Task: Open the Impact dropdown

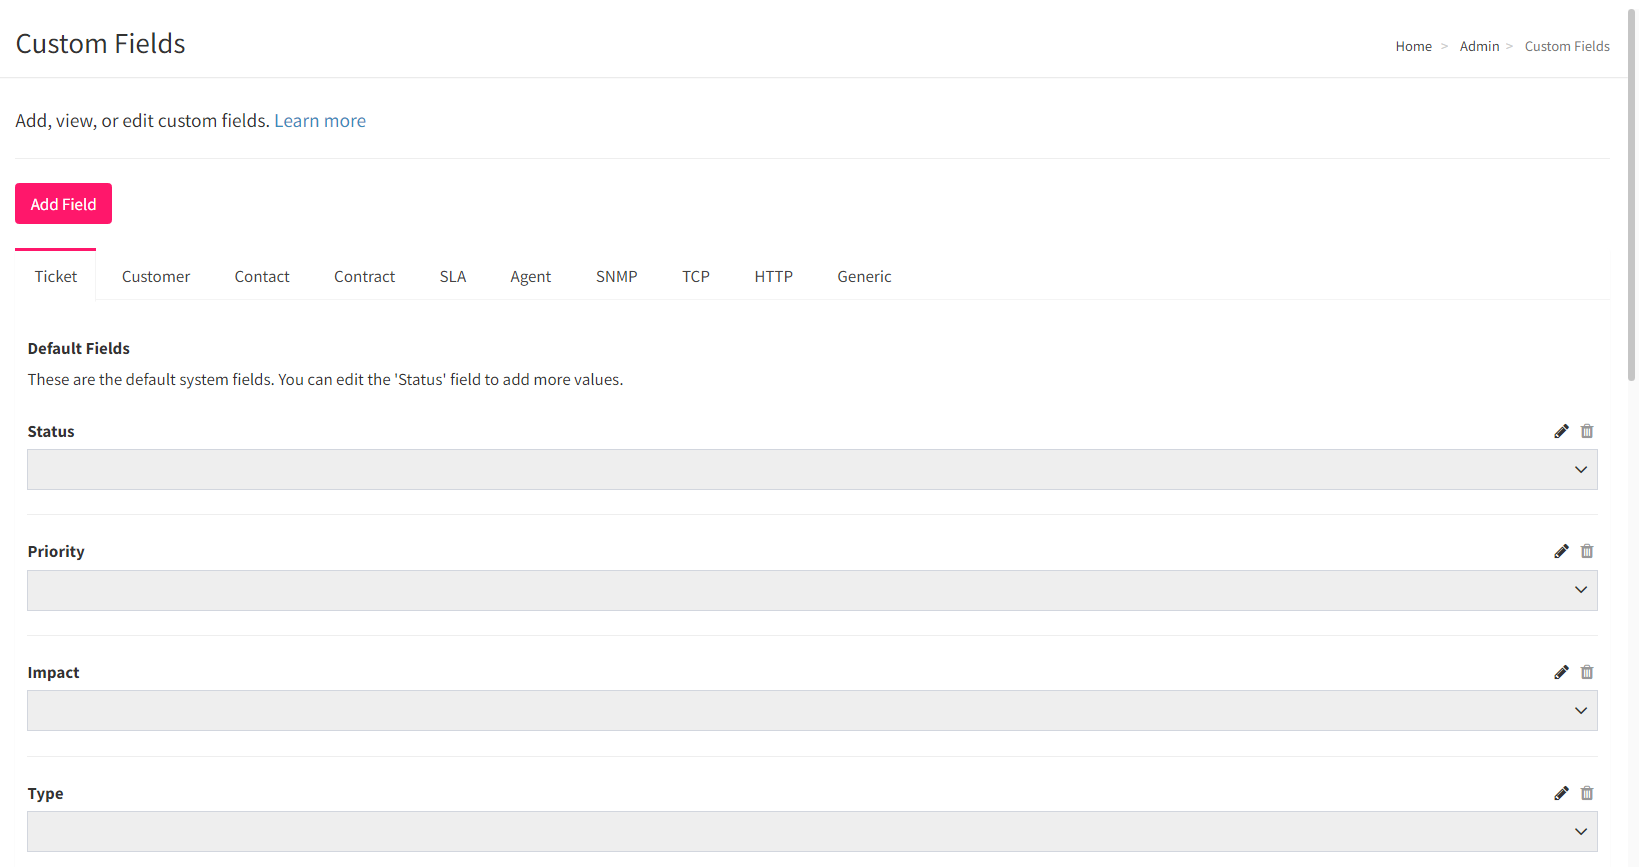Action: coord(811,711)
